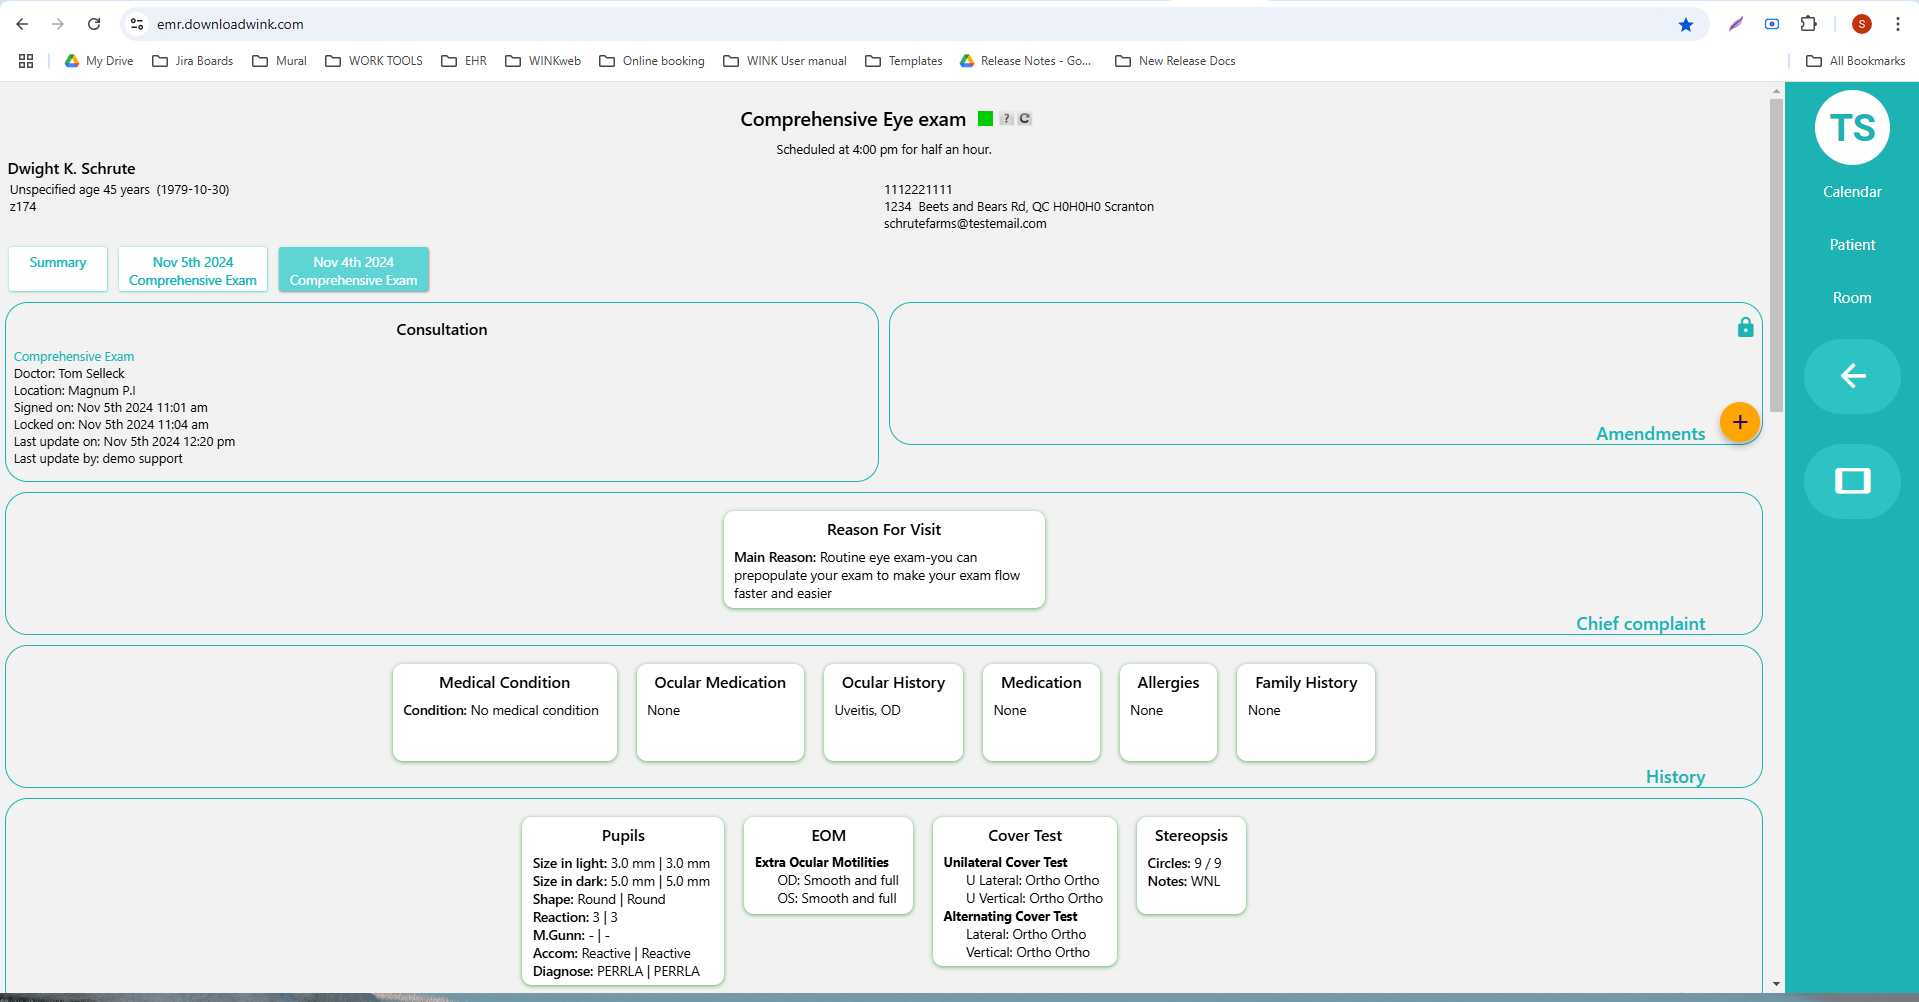The image size is (1919, 1002).
Task: Click the TS user avatar in sidebar
Action: (x=1852, y=128)
